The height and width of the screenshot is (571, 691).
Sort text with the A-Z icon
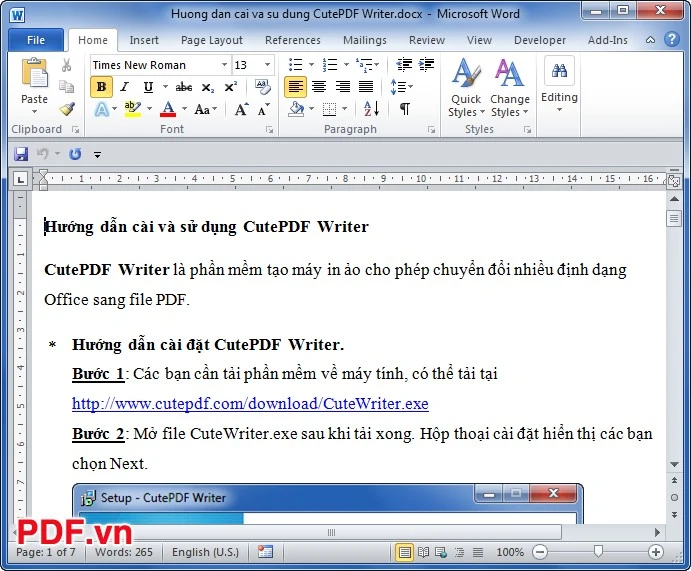coord(372,108)
